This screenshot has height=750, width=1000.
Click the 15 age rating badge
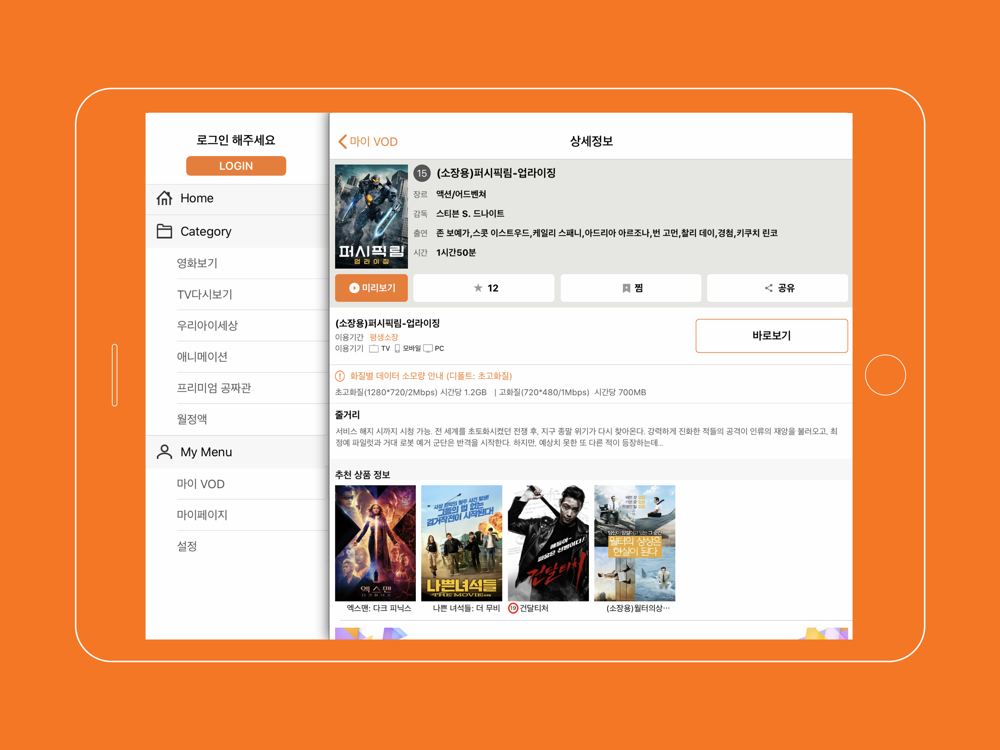[422, 173]
